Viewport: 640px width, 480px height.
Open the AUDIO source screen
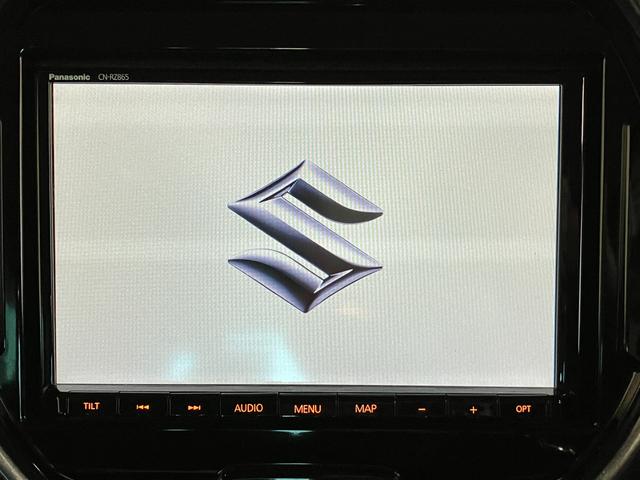[248, 407]
